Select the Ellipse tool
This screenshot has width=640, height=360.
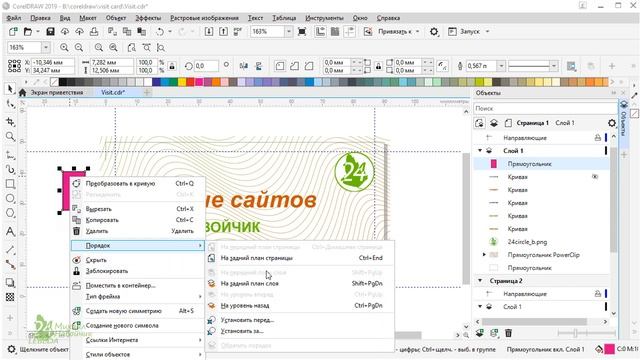(10, 199)
